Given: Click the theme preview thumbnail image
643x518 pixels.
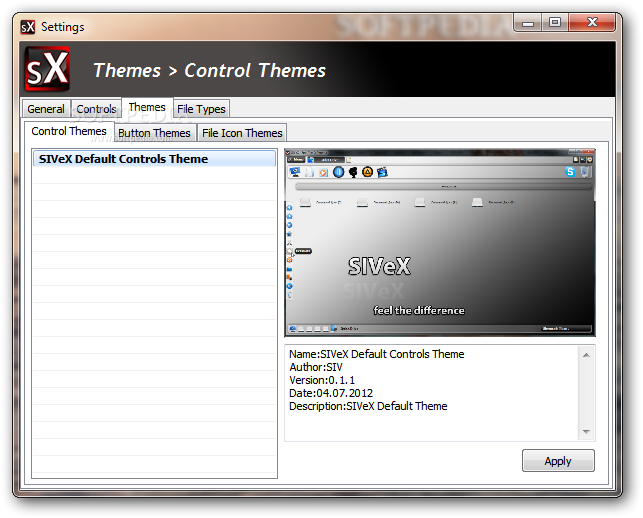Looking at the screenshot, I should point(440,242).
